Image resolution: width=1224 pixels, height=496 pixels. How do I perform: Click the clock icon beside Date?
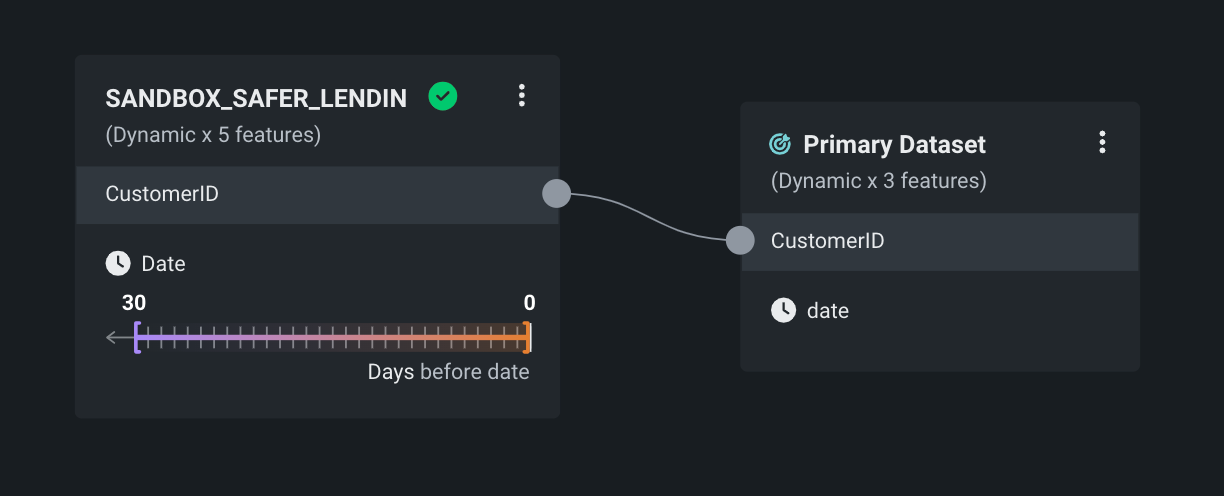118,263
